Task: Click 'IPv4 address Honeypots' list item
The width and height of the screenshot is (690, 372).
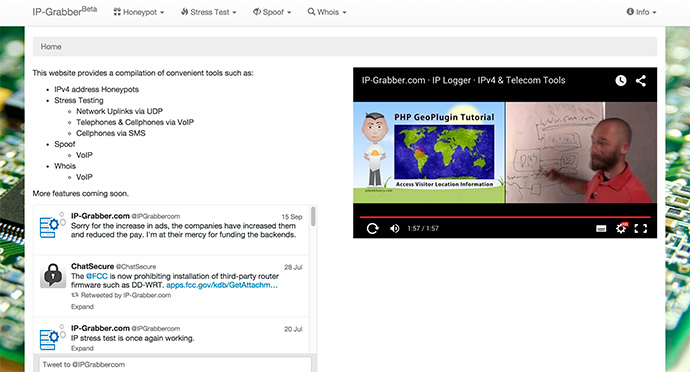Action: pyautogui.click(x=96, y=89)
